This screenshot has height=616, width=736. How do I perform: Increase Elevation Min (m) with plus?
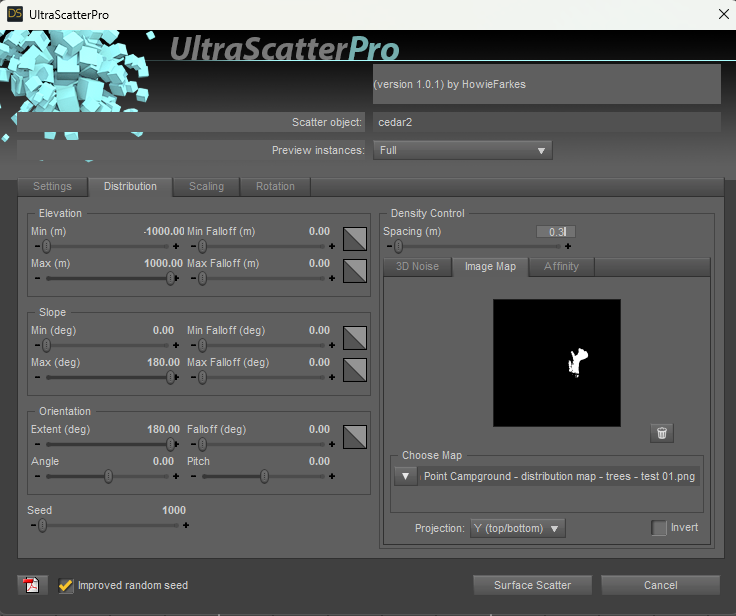(176, 246)
